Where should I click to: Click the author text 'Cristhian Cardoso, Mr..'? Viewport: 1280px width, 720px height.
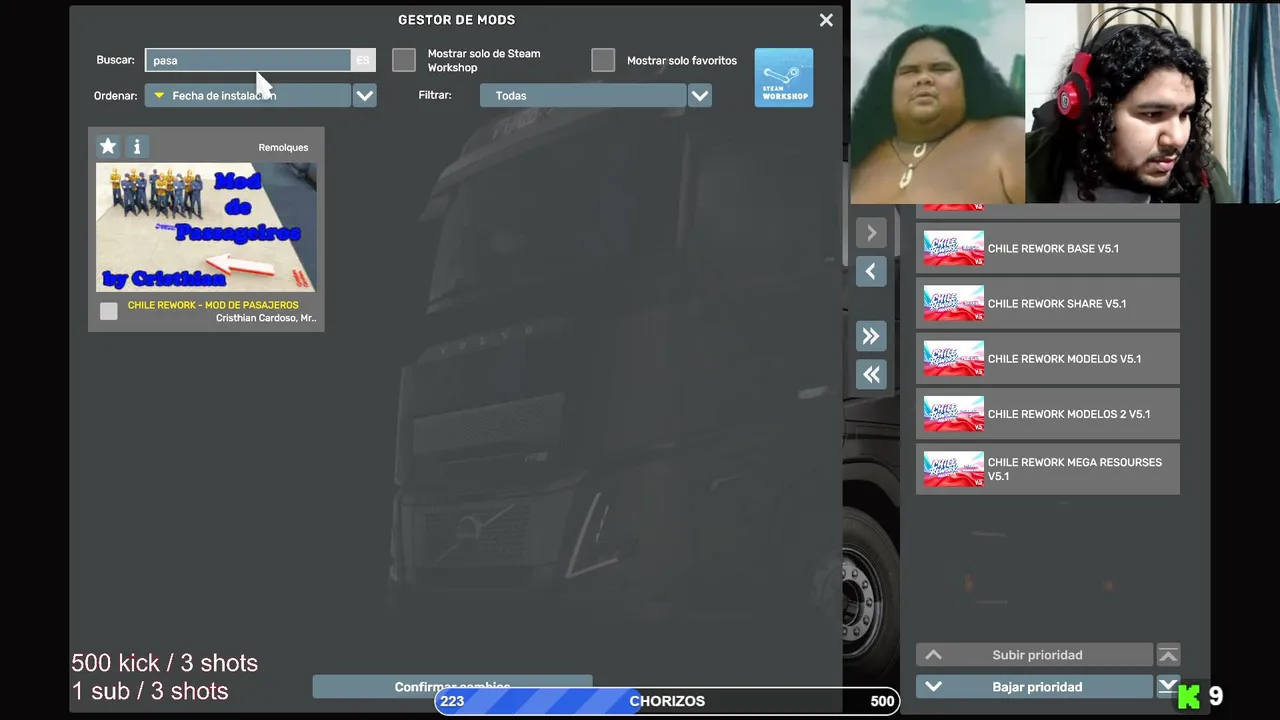click(266, 318)
